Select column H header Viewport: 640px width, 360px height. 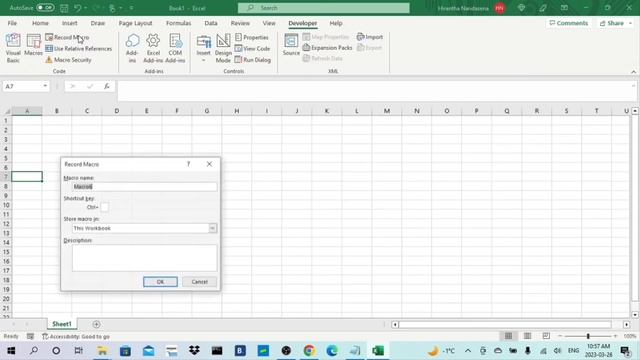(x=237, y=111)
